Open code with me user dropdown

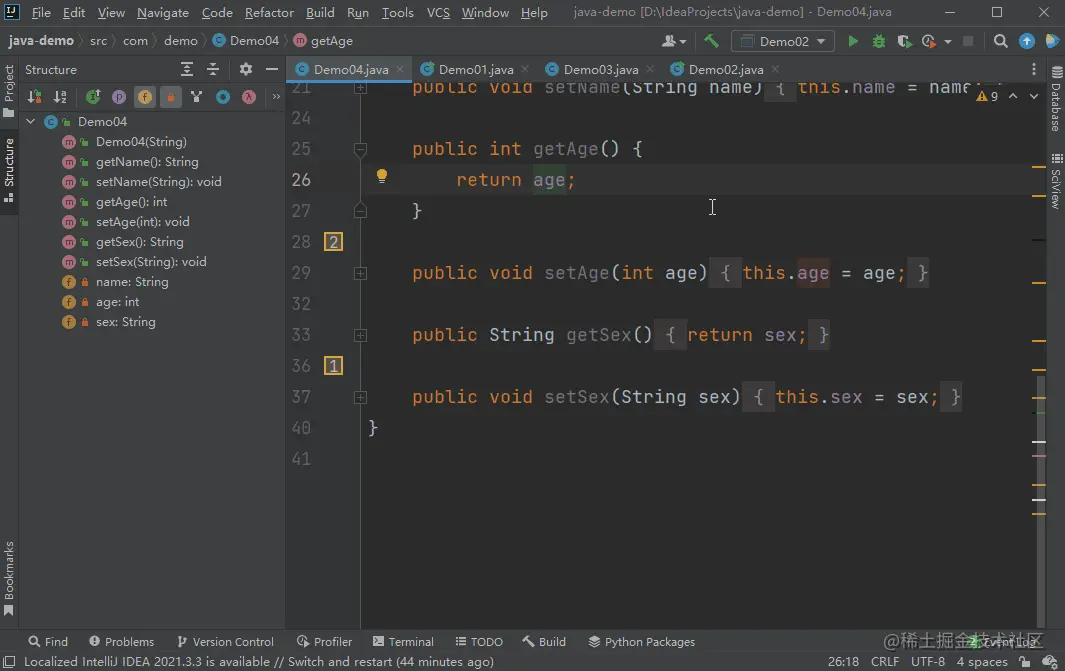[x=674, y=41]
